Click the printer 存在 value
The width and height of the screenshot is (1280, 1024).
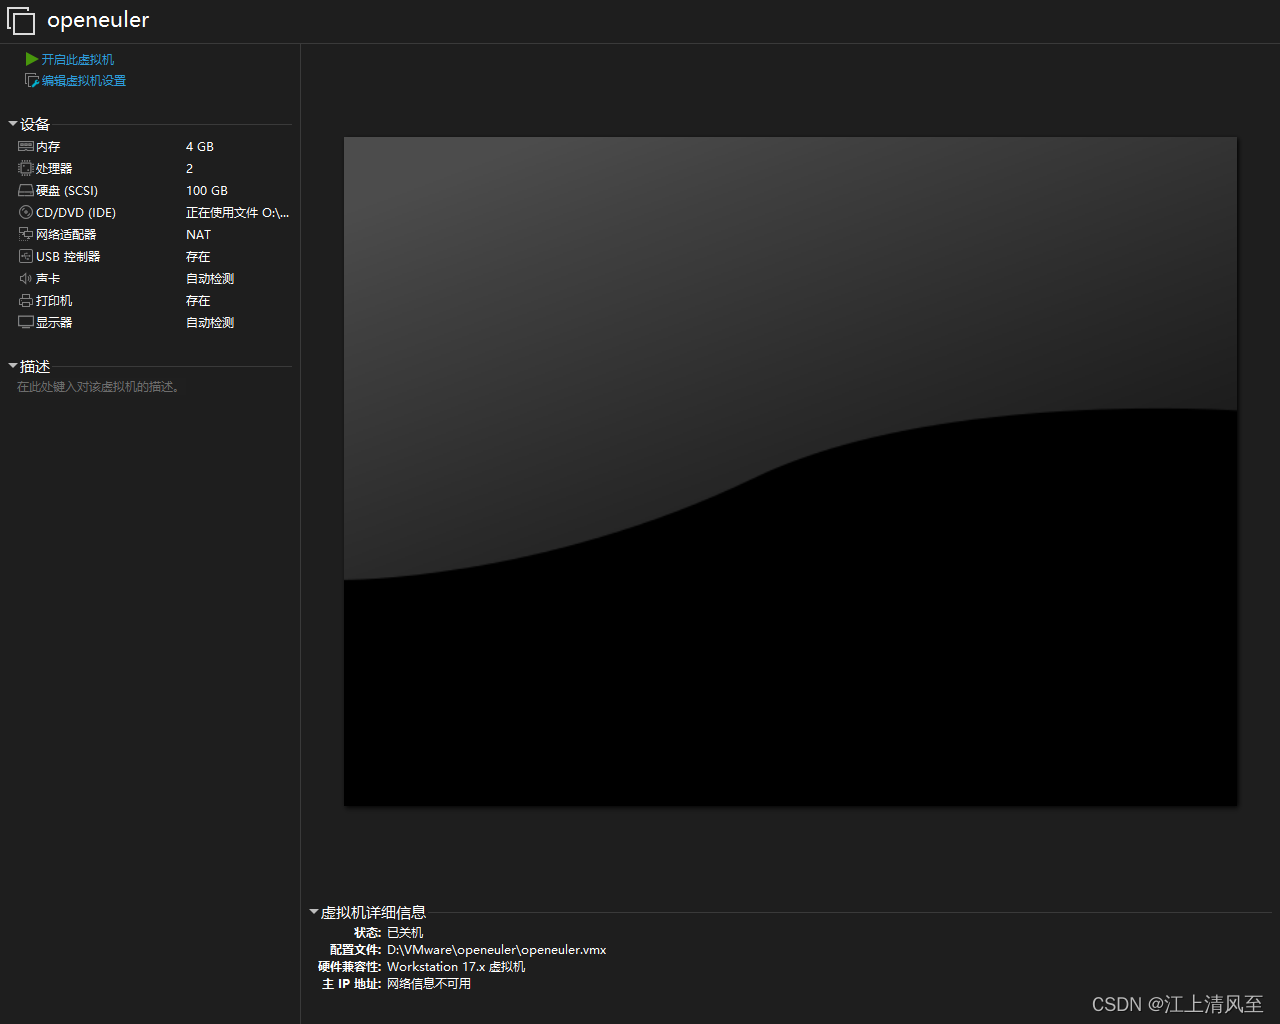198,301
